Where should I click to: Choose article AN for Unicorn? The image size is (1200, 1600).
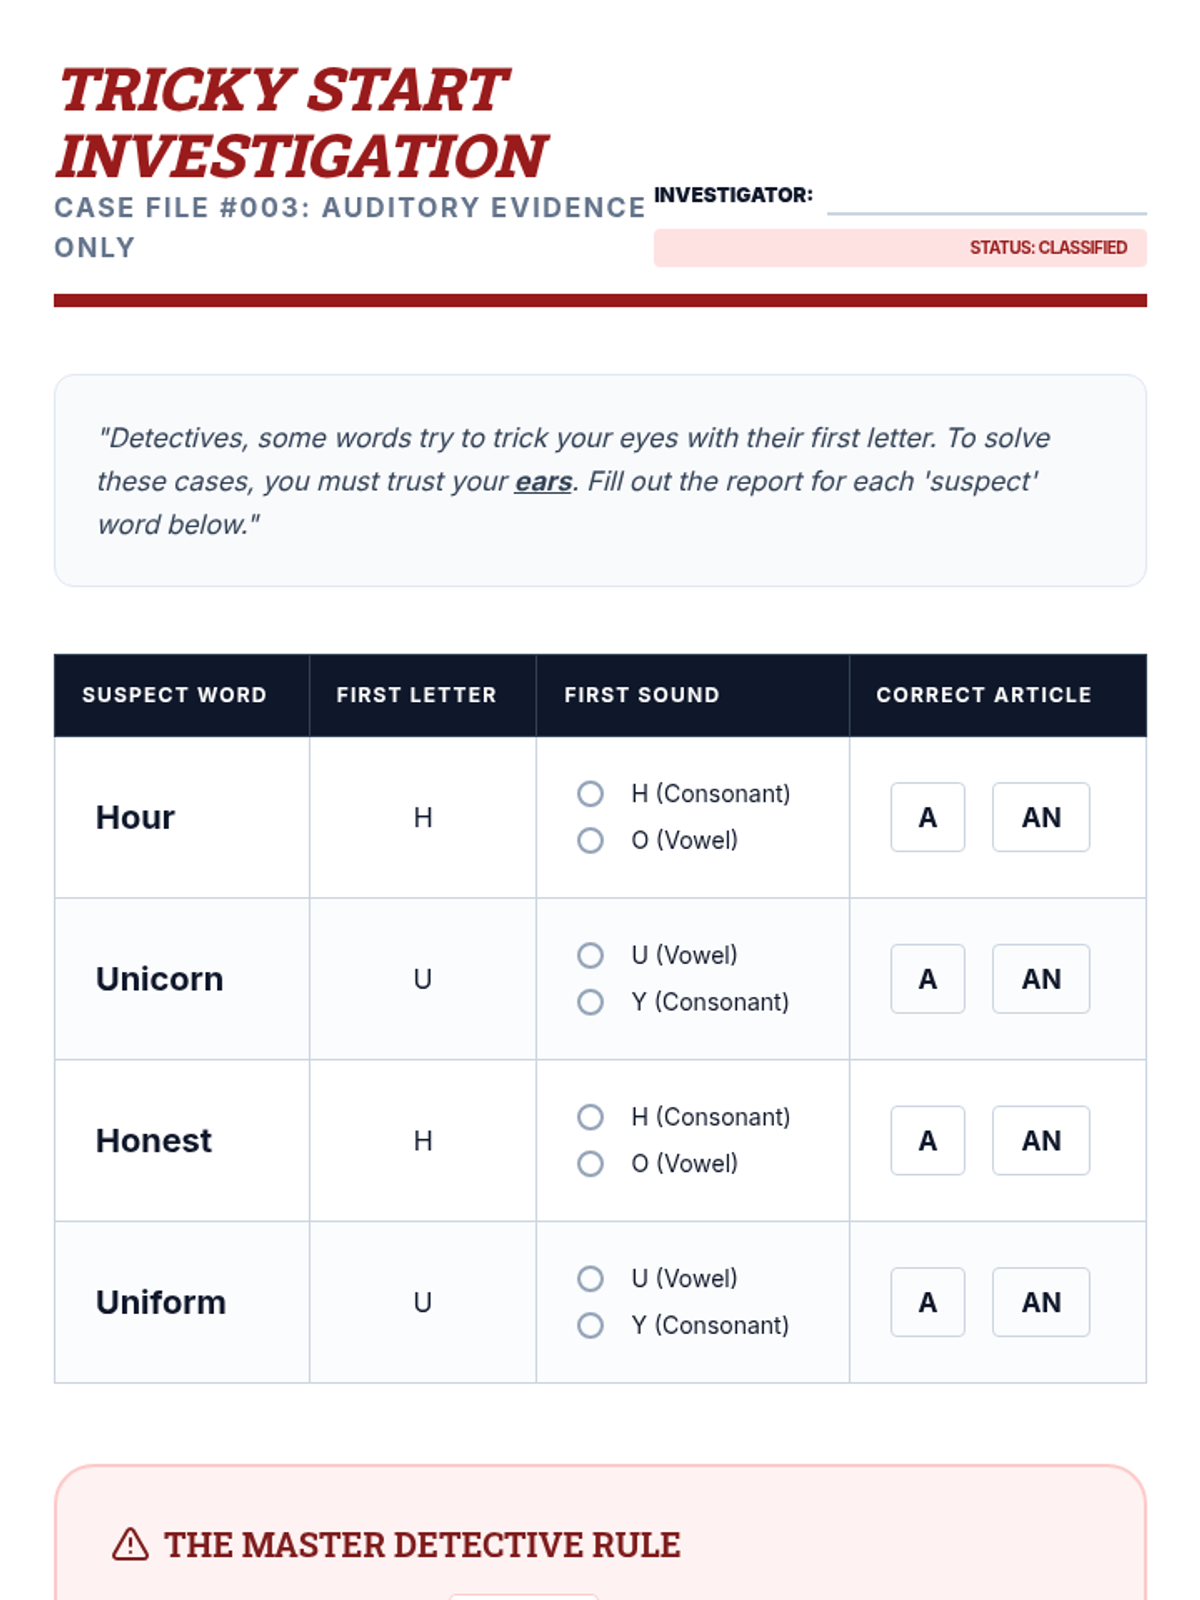tap(1040, 979)
